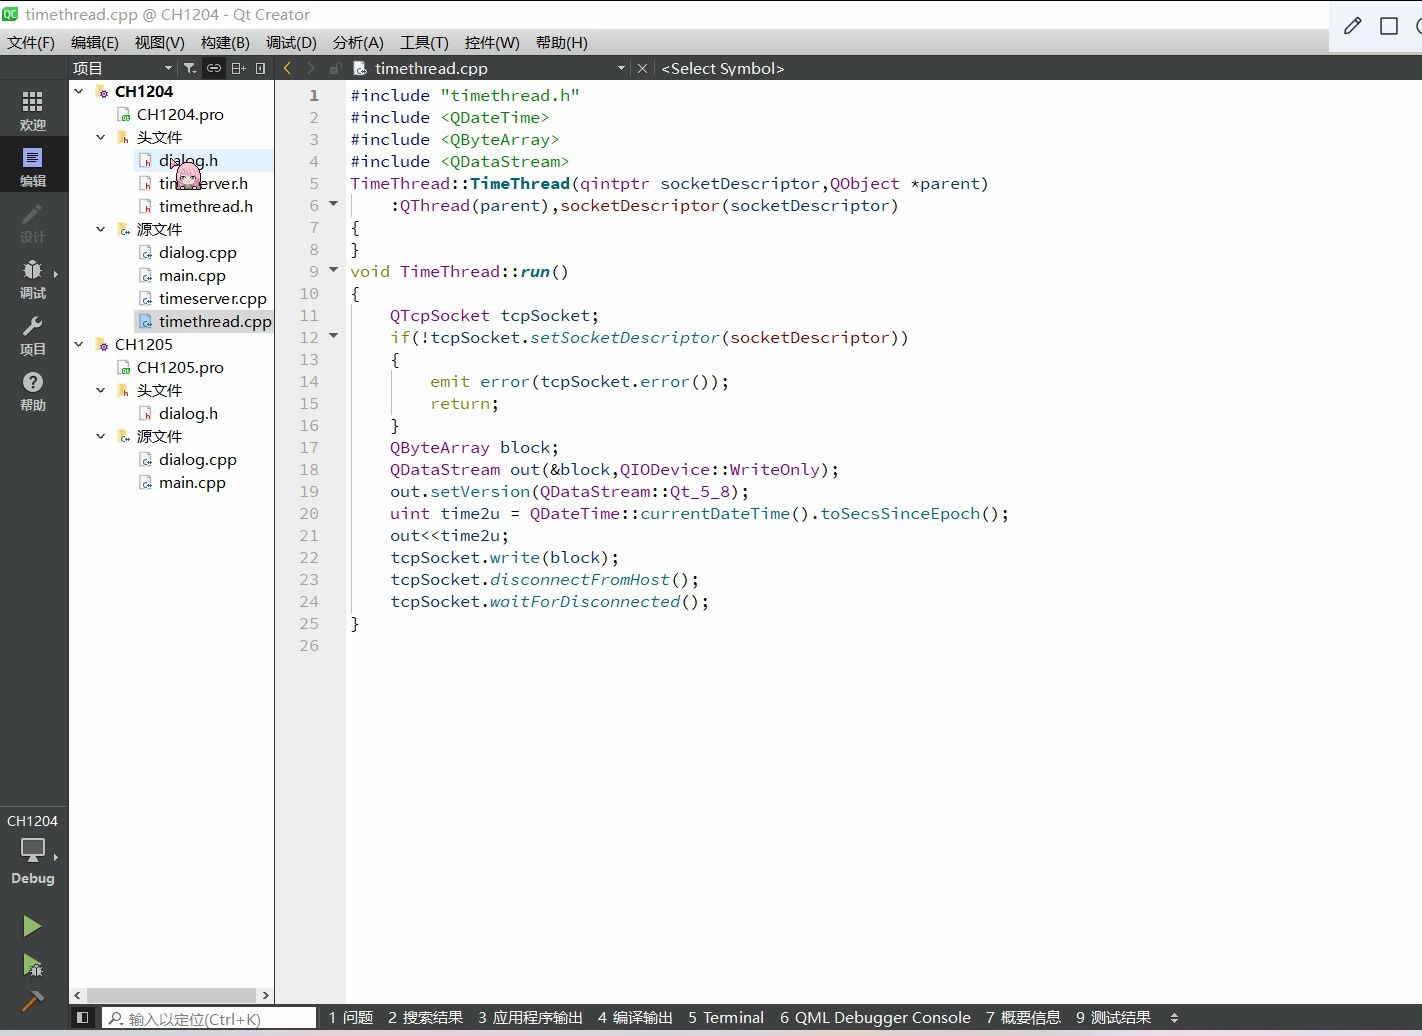Open the 欢迎 Welcome mode icon

[x=32, y=108]
